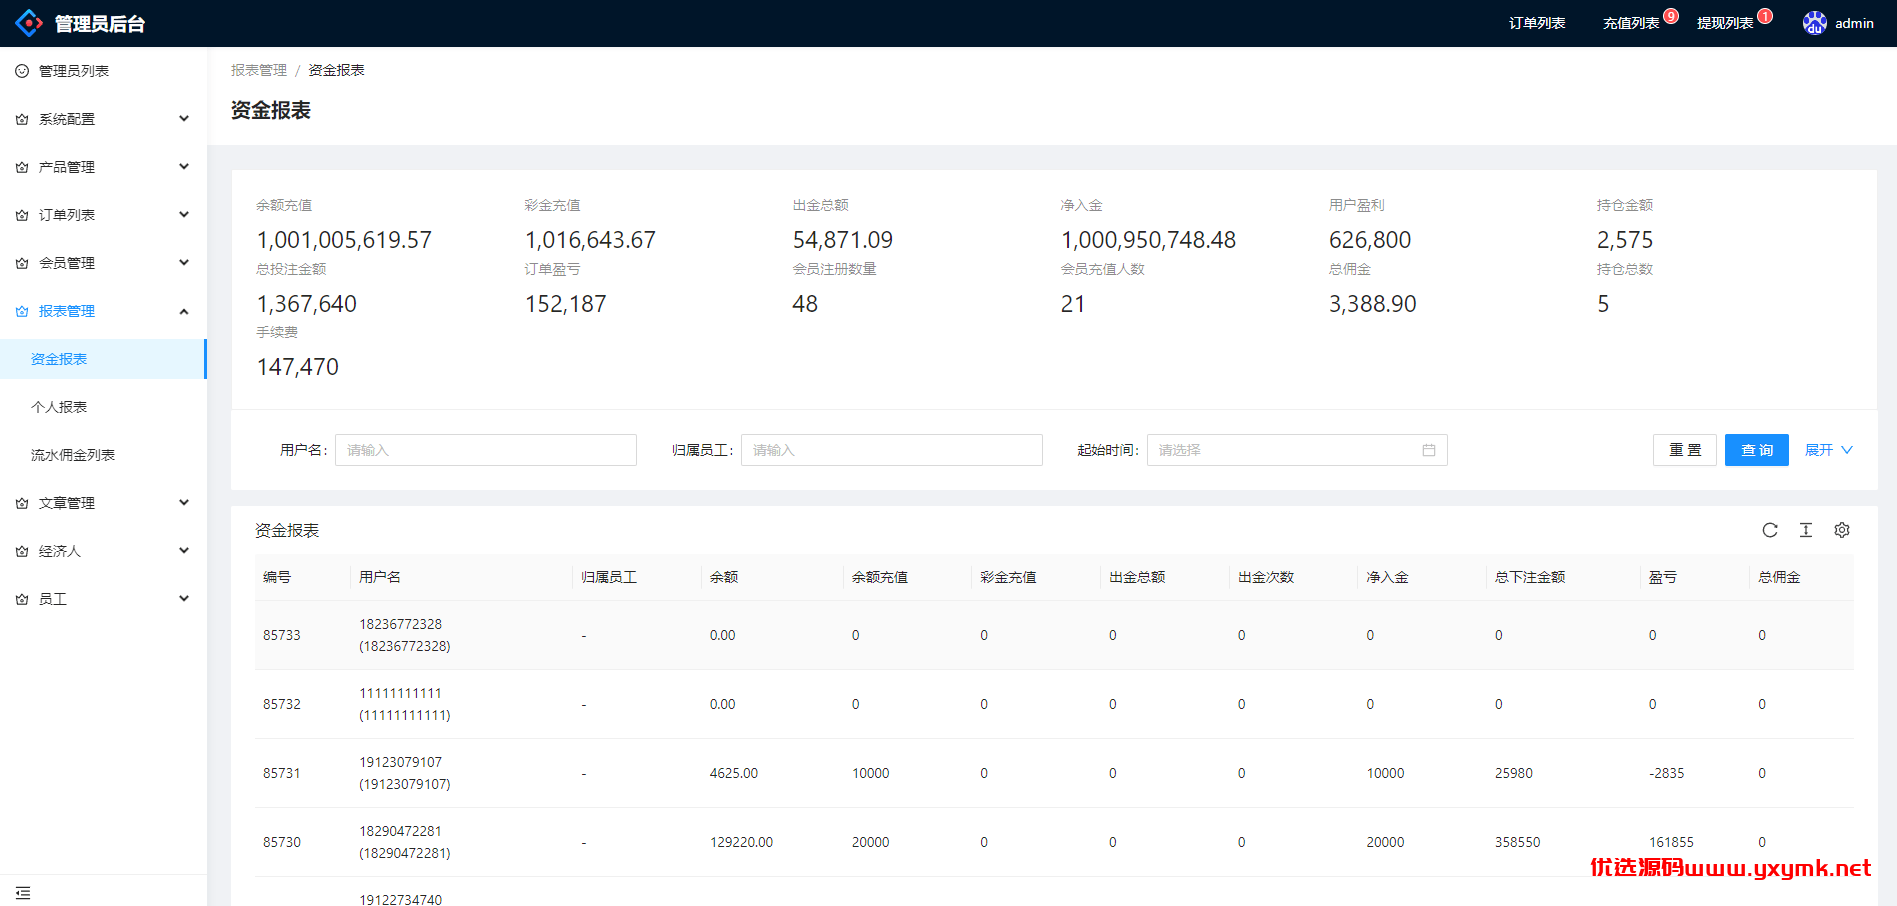Image resolution: width=1897 pixels, height=906 pixels.
Task: Focus the 归属员工 input field
Action: (x=892, y=450)
